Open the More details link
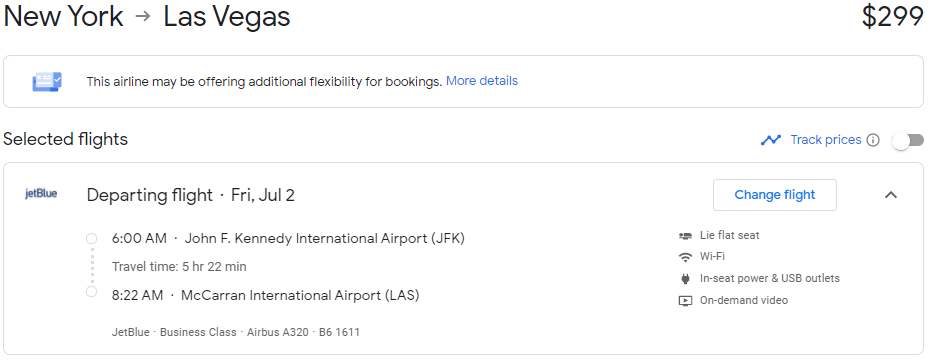 [x=482, y=81]
